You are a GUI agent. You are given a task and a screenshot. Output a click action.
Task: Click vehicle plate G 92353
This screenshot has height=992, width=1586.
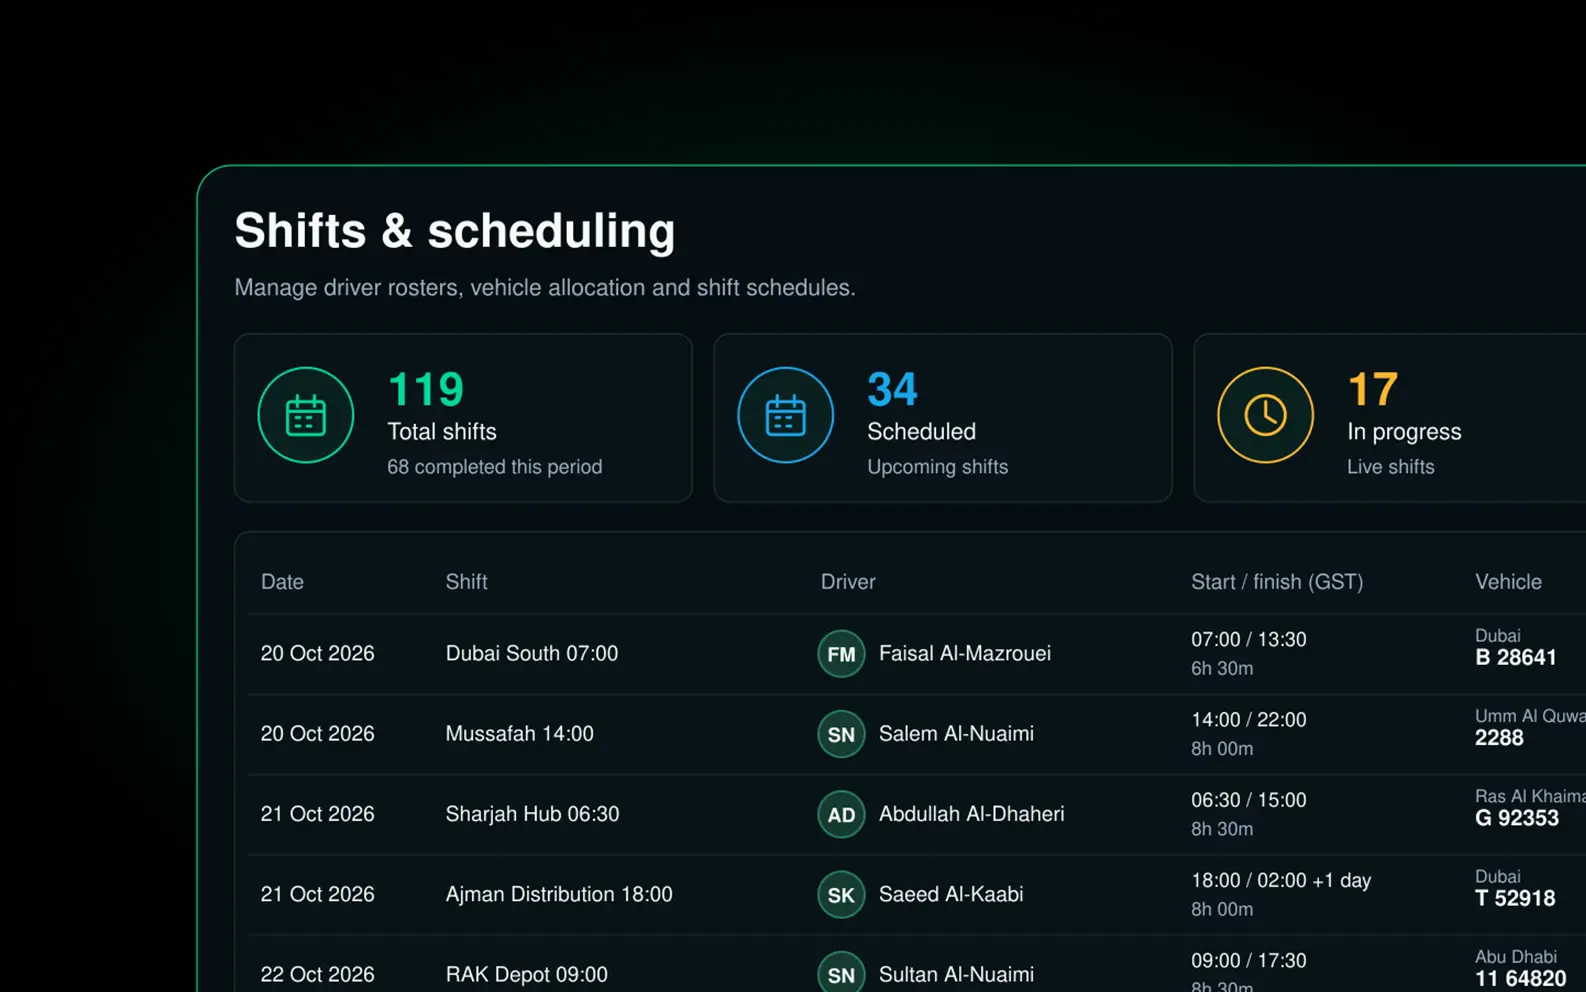coord(1517,818)
